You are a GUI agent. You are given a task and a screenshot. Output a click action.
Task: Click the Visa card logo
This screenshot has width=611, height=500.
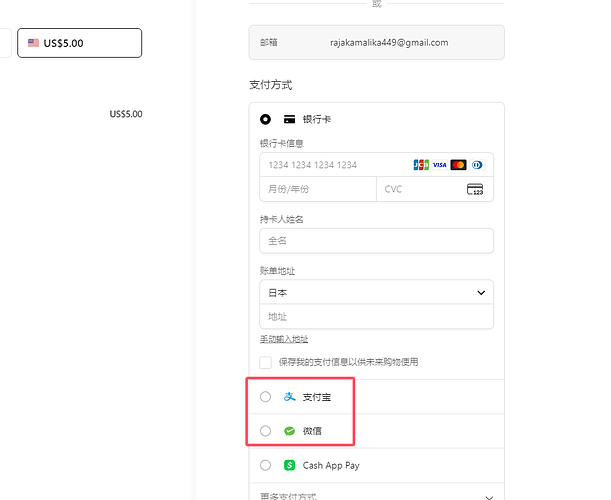click(x=440, y=165)
